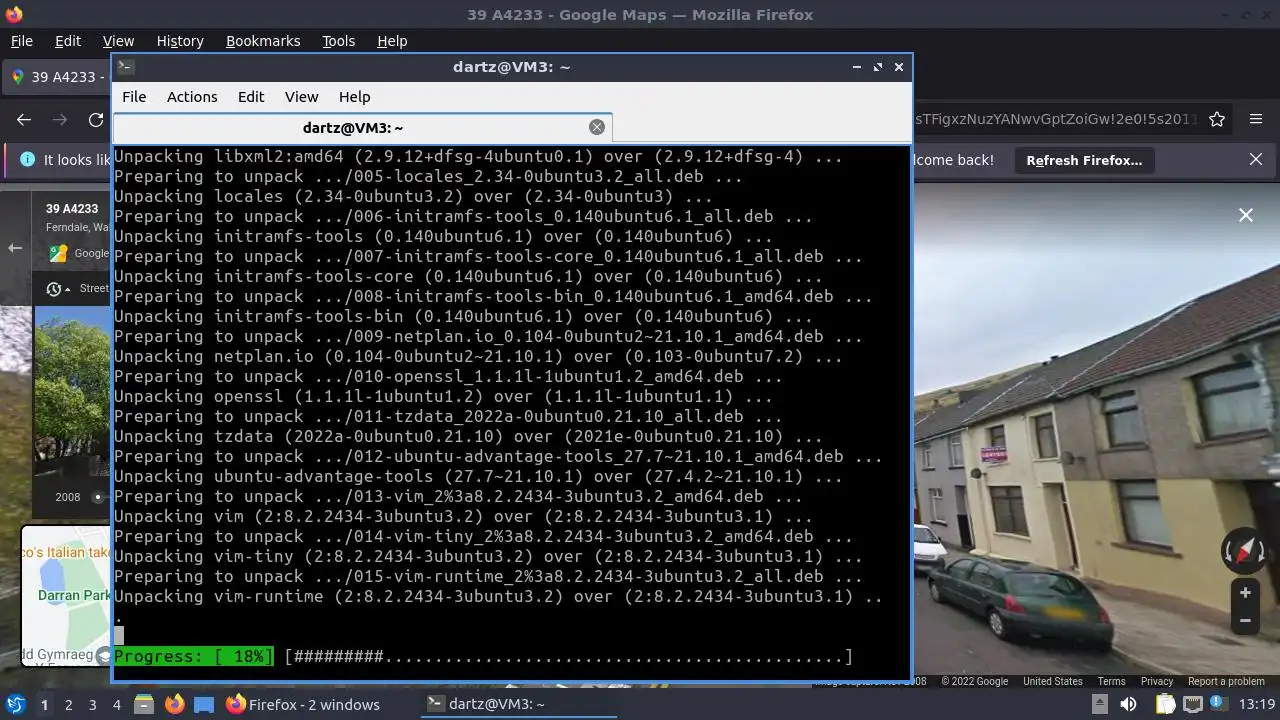The image size is (1280, 720).
Task: Reload the page in Firefox
Action: pyautogui.click(x=96, y=119)
